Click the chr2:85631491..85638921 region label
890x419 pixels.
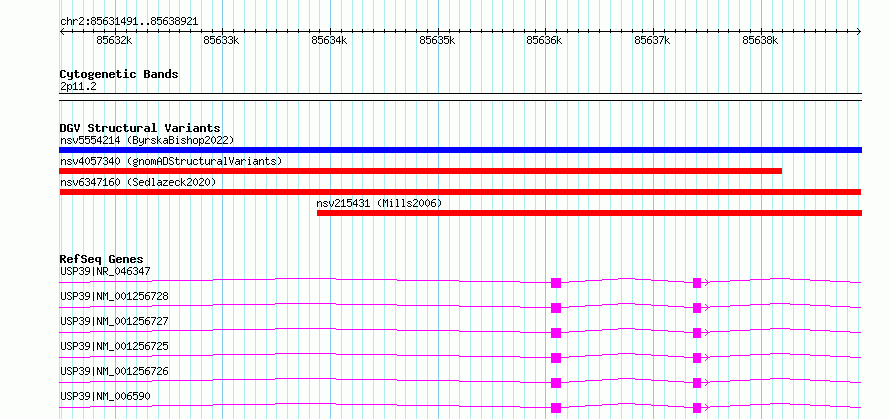click(129, 22)
